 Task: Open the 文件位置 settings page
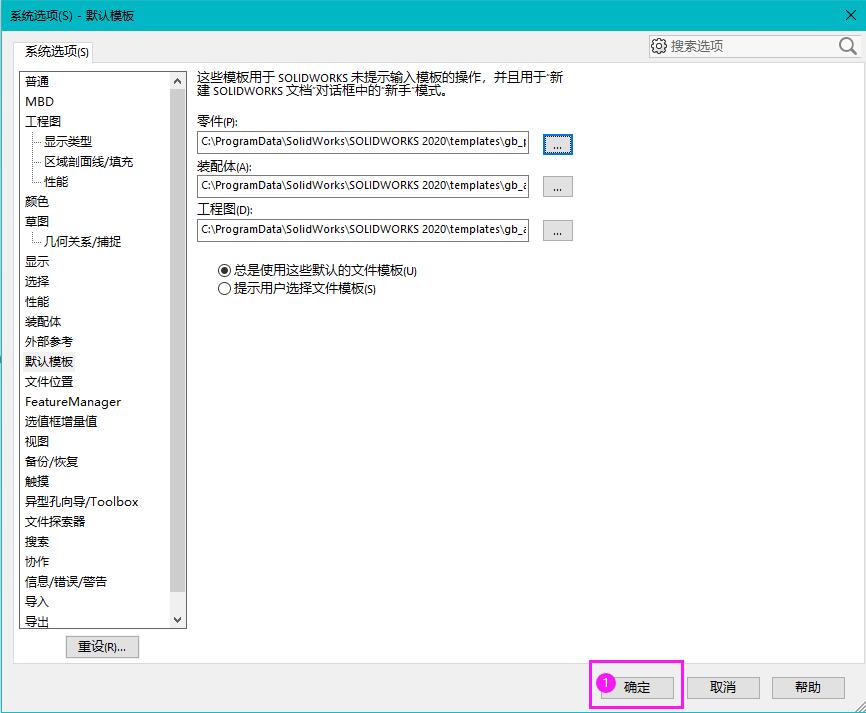48,381
